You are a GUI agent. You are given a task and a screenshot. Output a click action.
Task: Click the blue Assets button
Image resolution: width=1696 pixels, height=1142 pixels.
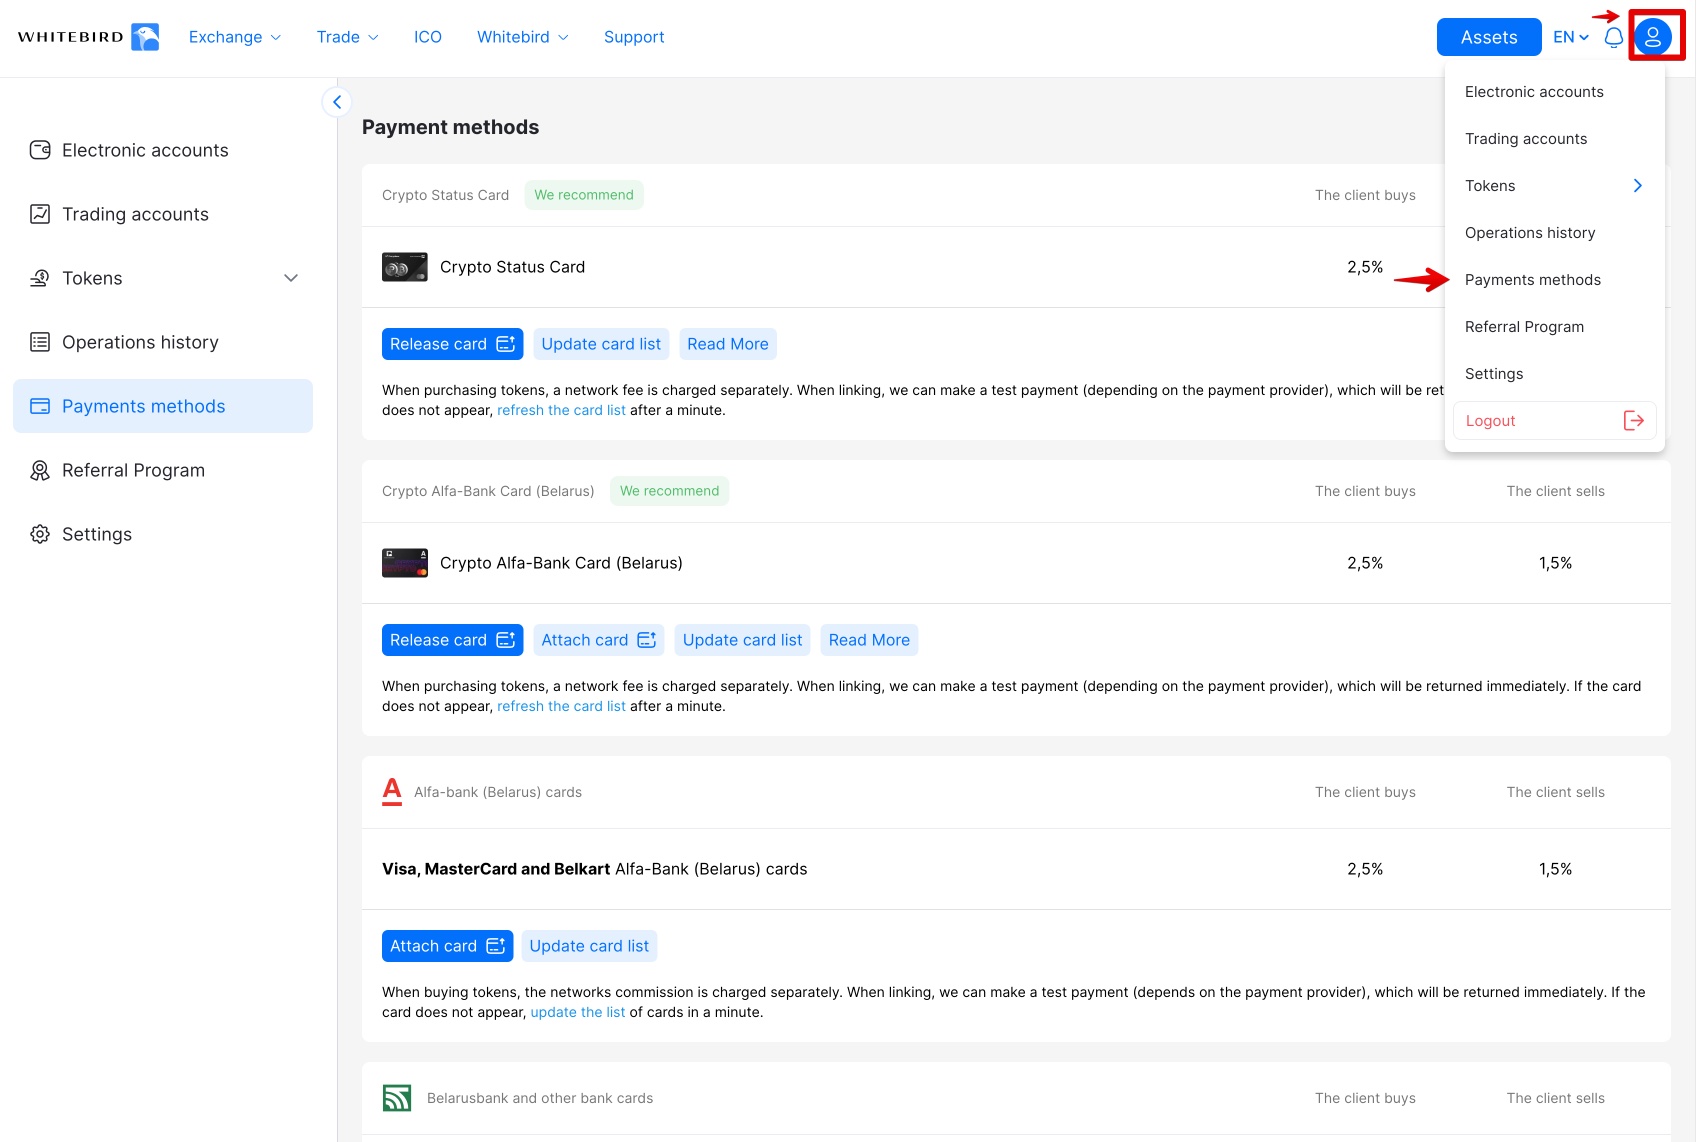(1489, 37)
